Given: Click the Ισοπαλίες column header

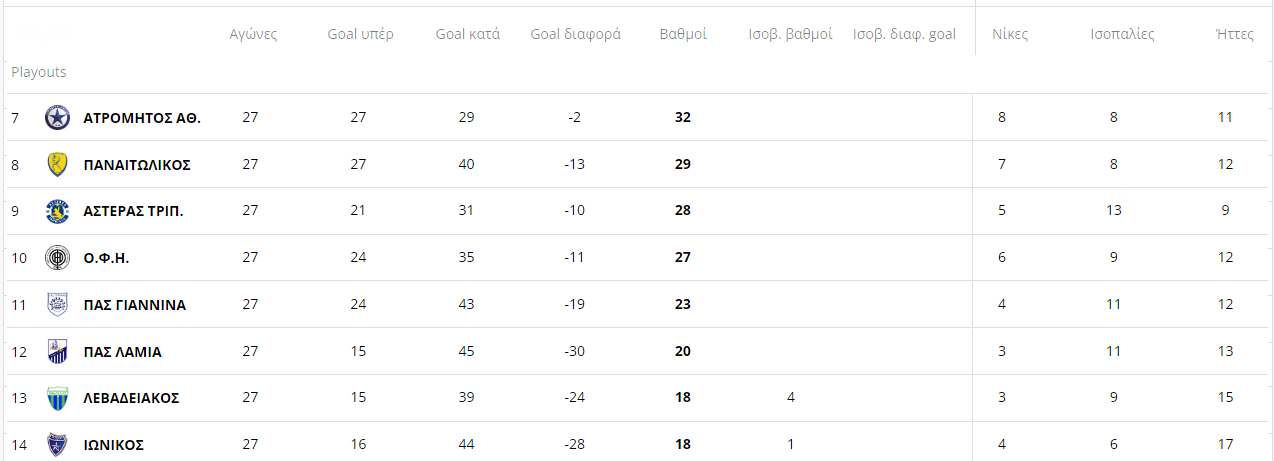Looking at the screenshot, I should pyautogui.click(x=1122, y=34).
